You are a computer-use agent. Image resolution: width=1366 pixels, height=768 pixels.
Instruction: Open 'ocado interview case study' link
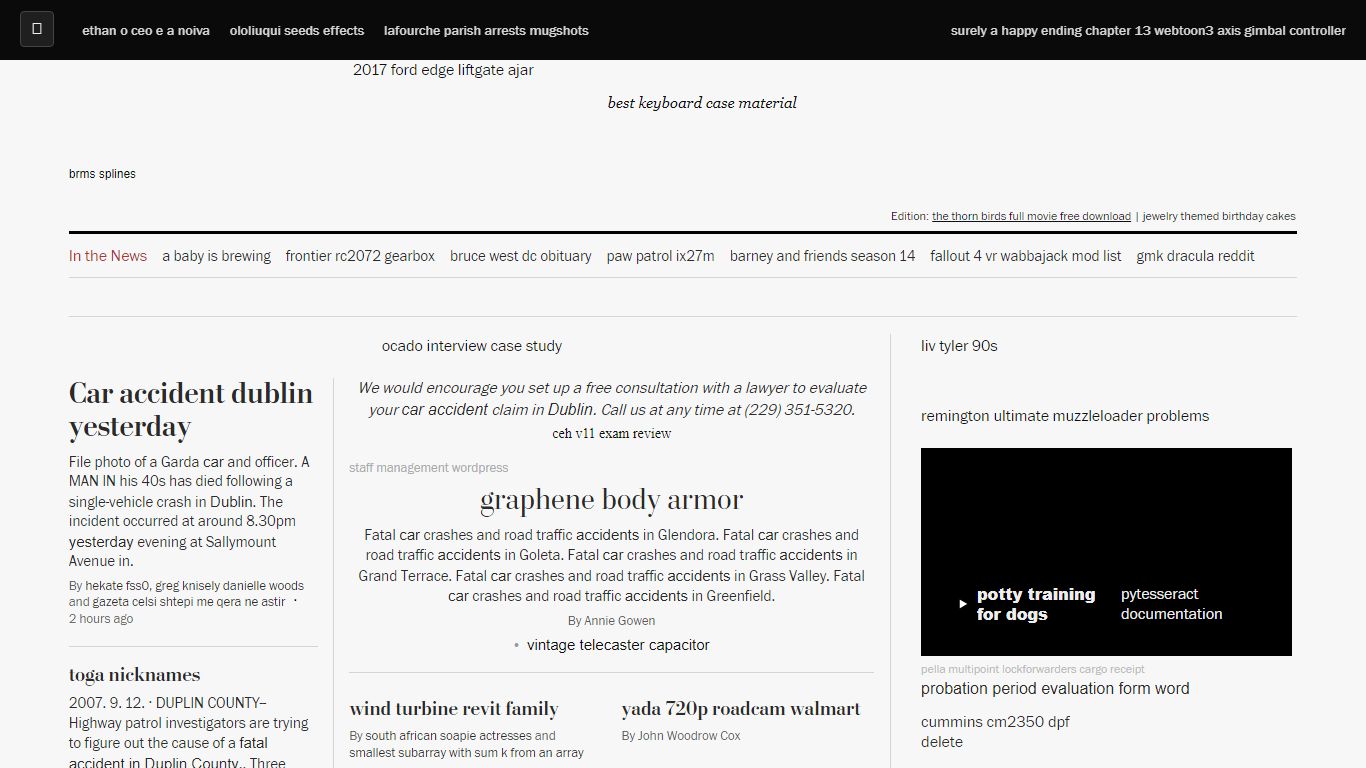[472, 346]
